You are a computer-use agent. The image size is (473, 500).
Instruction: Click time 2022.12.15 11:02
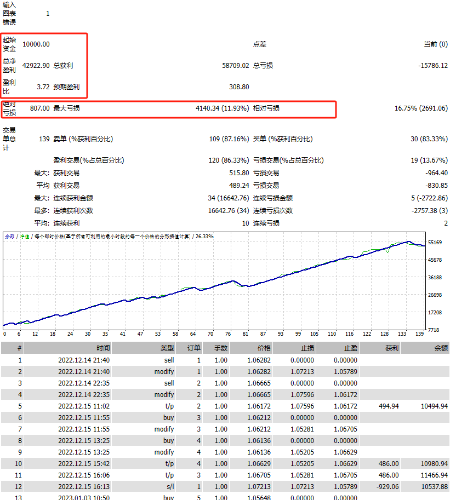coord(84,406)
